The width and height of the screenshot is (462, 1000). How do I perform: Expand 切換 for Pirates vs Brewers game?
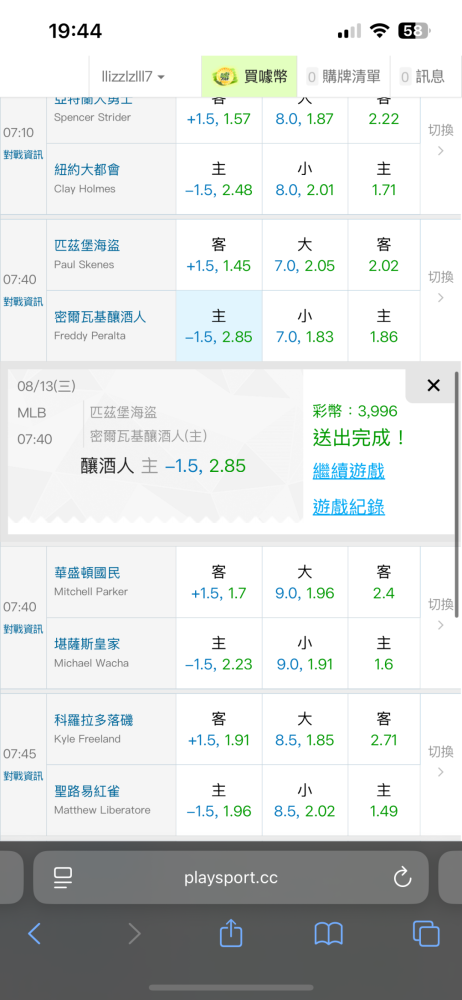(x=440, y=286)
